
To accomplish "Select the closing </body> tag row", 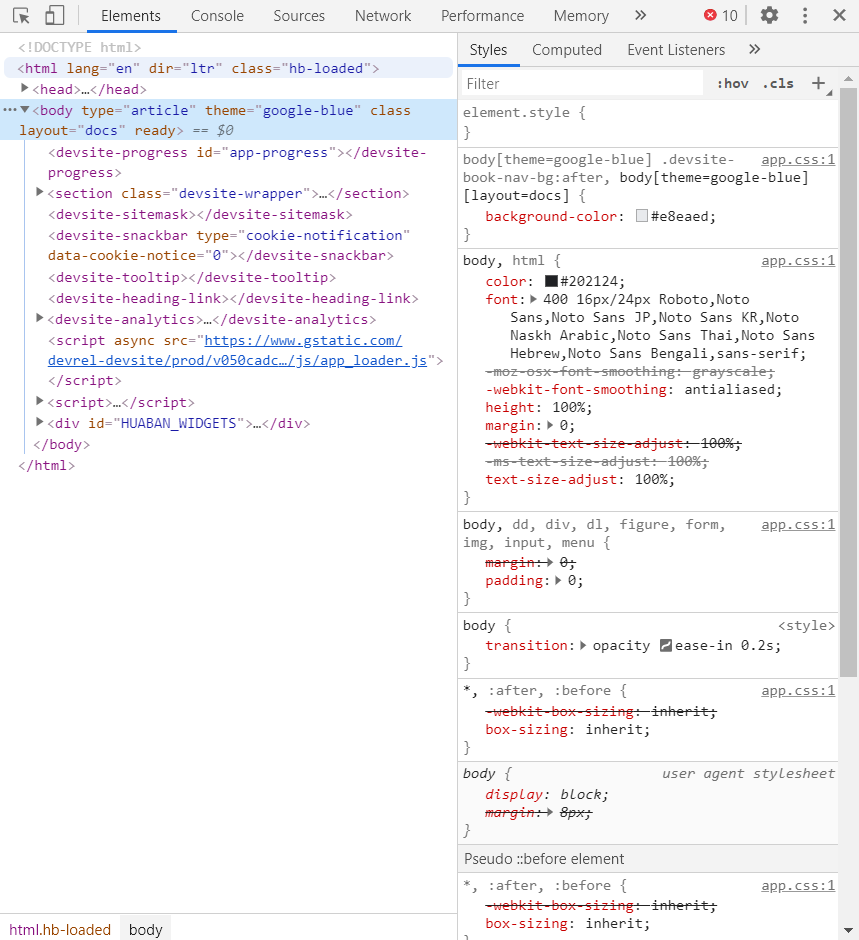I will click(x=61, y=444).
